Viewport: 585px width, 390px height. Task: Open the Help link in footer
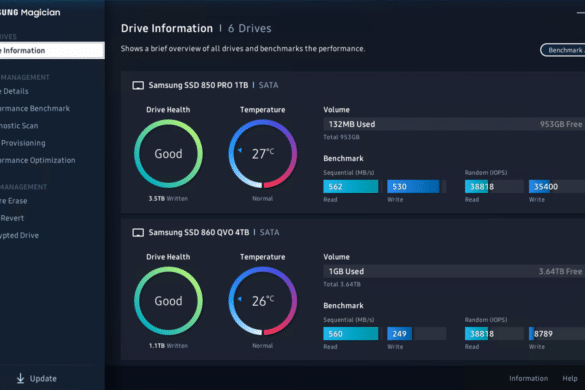point(570,378)
